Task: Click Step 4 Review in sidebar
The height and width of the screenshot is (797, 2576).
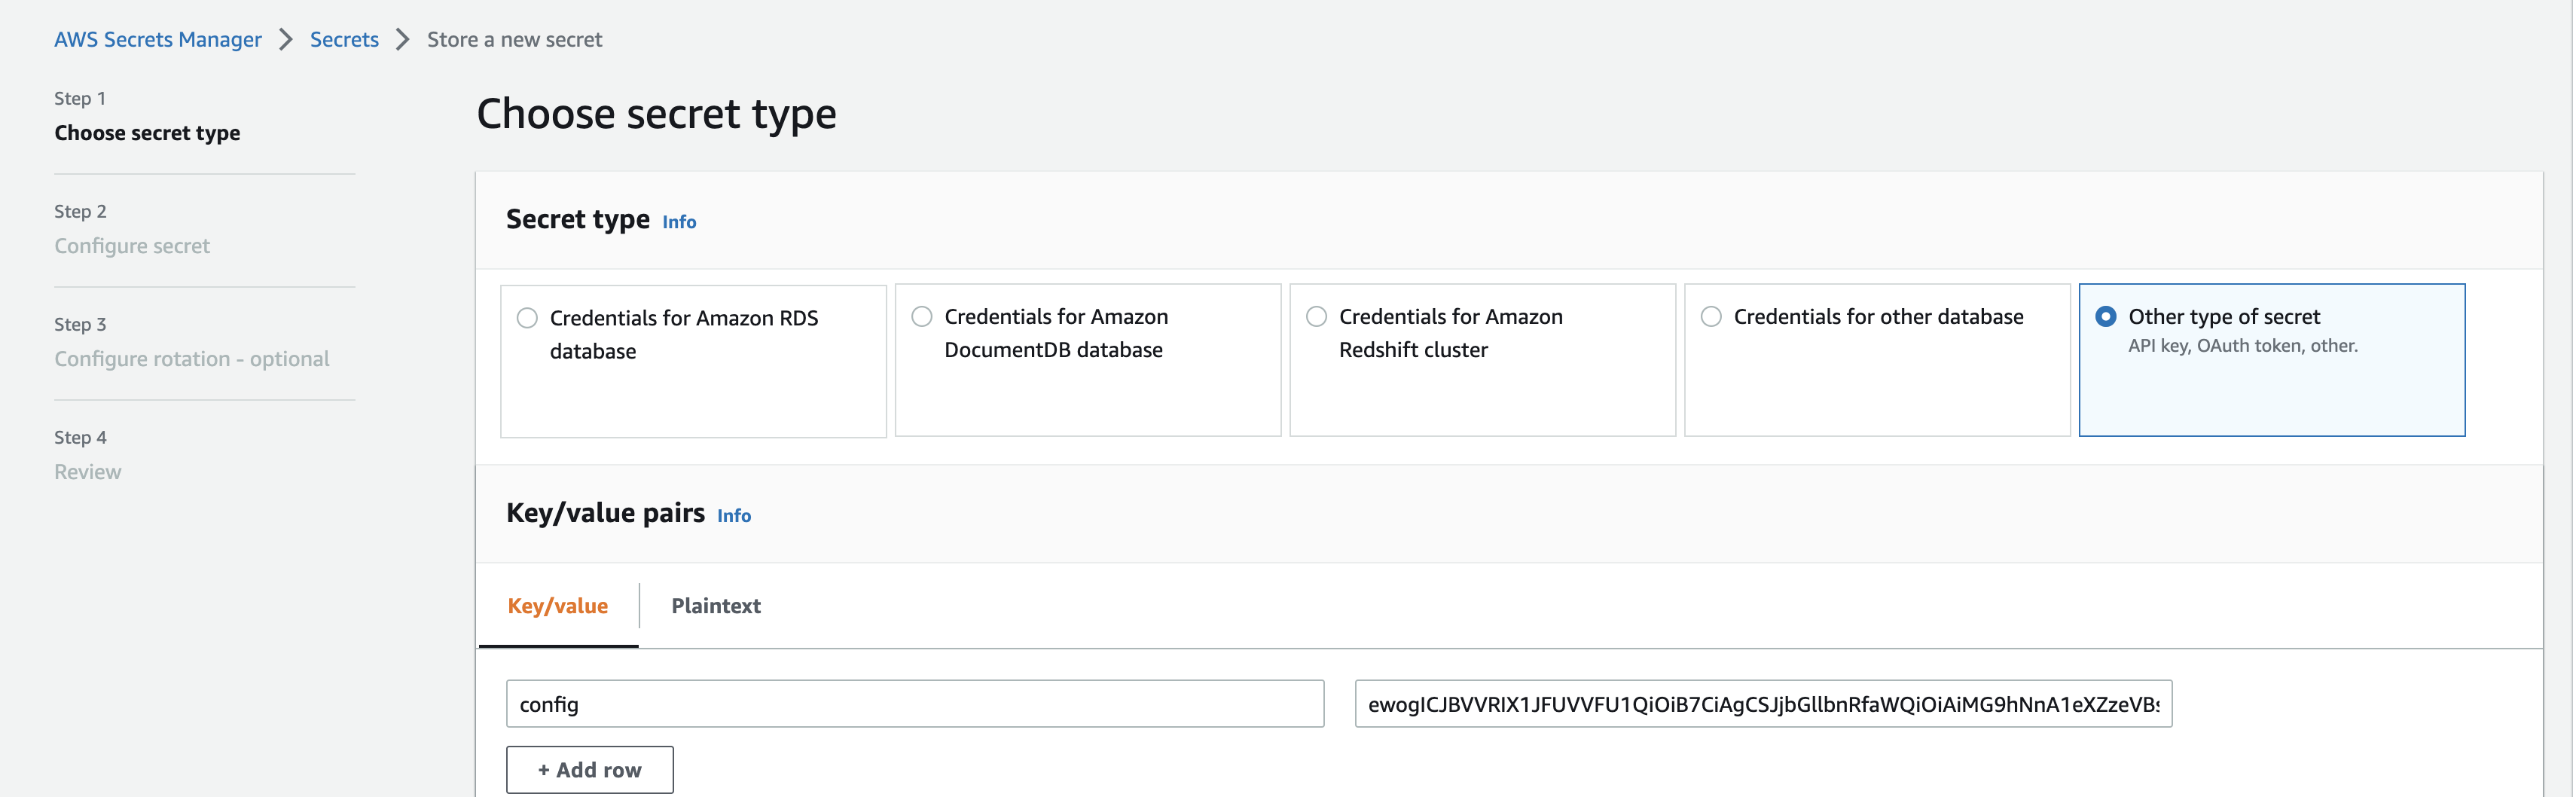Action: tap(88, 455)
